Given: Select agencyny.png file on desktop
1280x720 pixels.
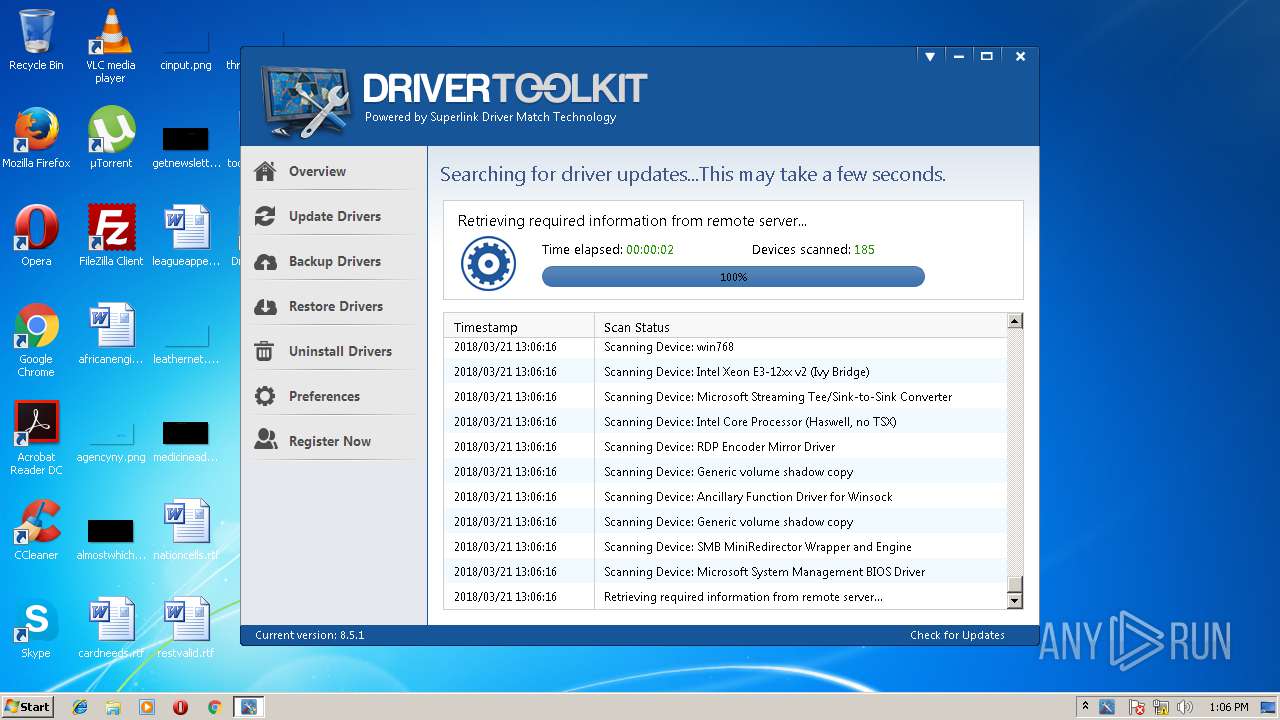Looking at the screenshot, I should pos(111,440).
